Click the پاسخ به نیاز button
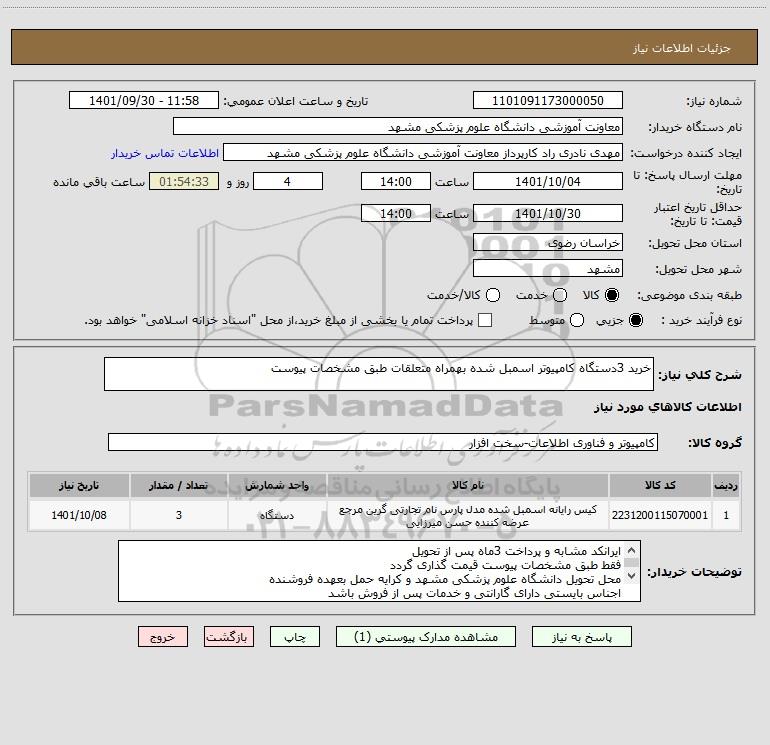 (x=582, y=637)
